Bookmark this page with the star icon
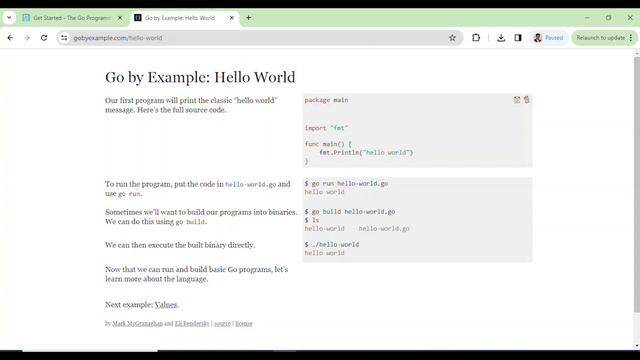 (452, 38)
